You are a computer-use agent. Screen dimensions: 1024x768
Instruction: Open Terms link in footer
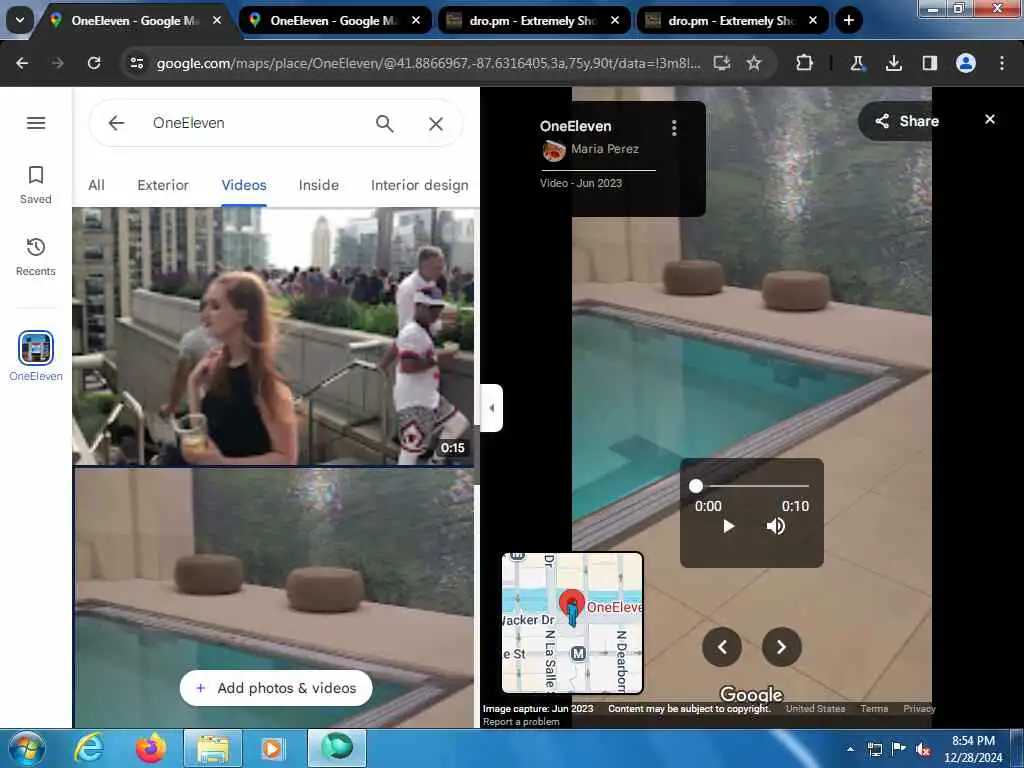874,709
